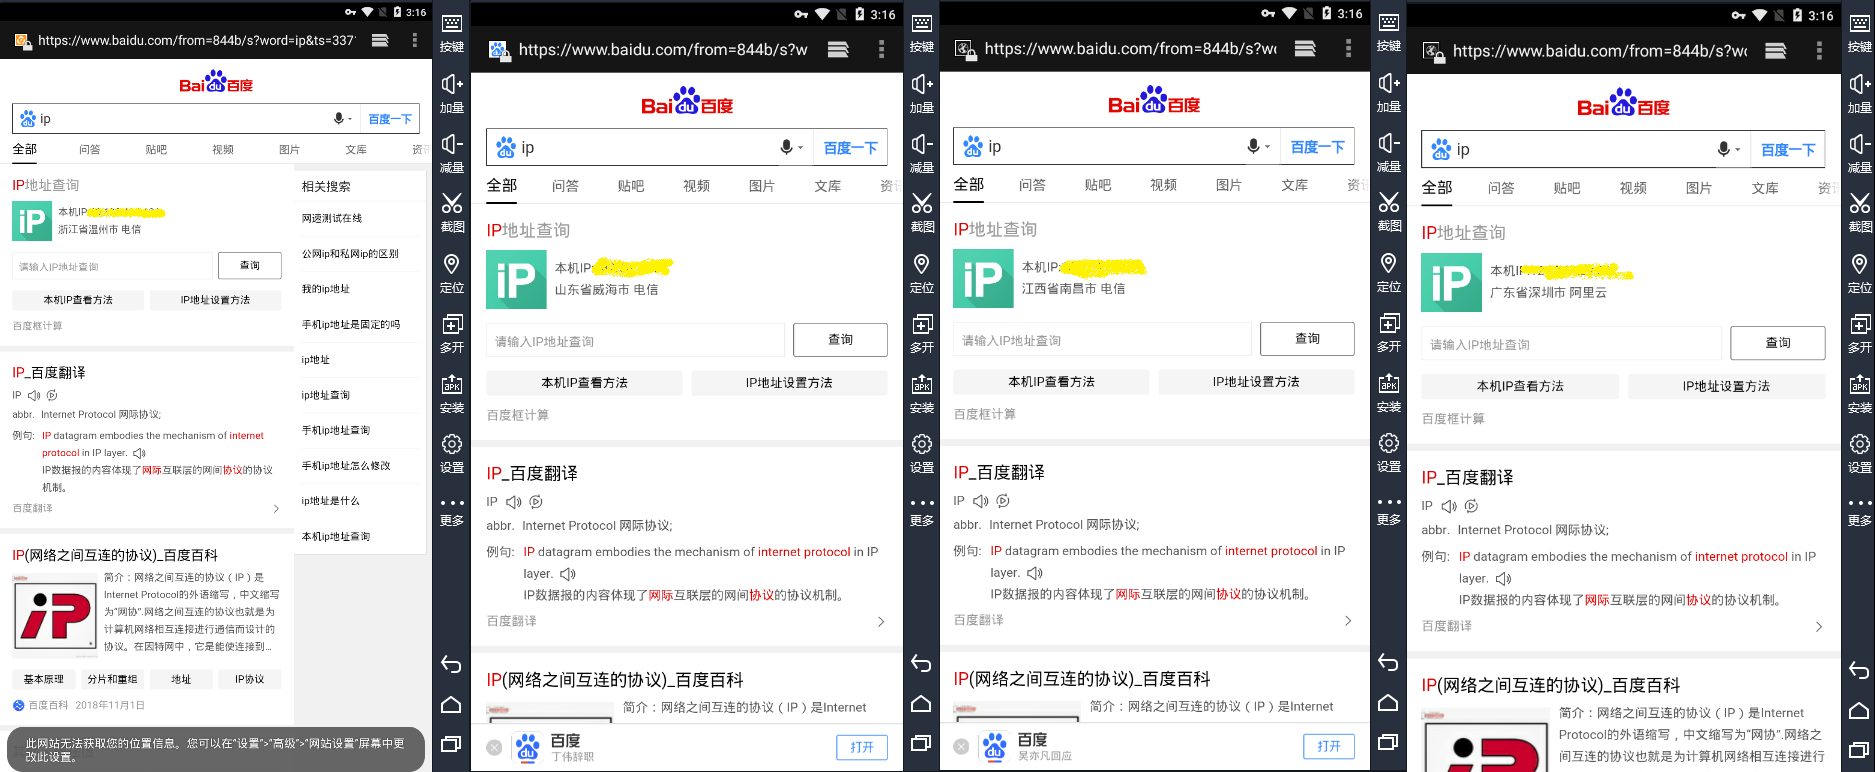This screenshot has height=772, width=1875.
Task: Select 文库 tab in Weihai window
Action: click(x=828, y=186)
